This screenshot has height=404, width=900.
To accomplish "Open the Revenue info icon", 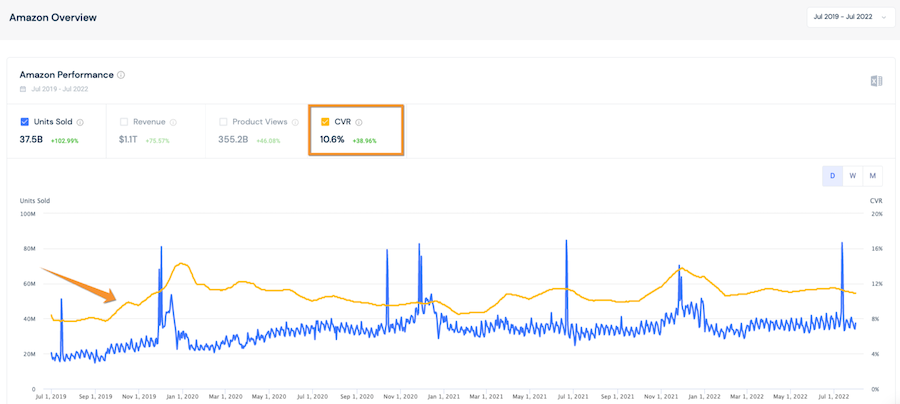I will click(x=173, y=122).
